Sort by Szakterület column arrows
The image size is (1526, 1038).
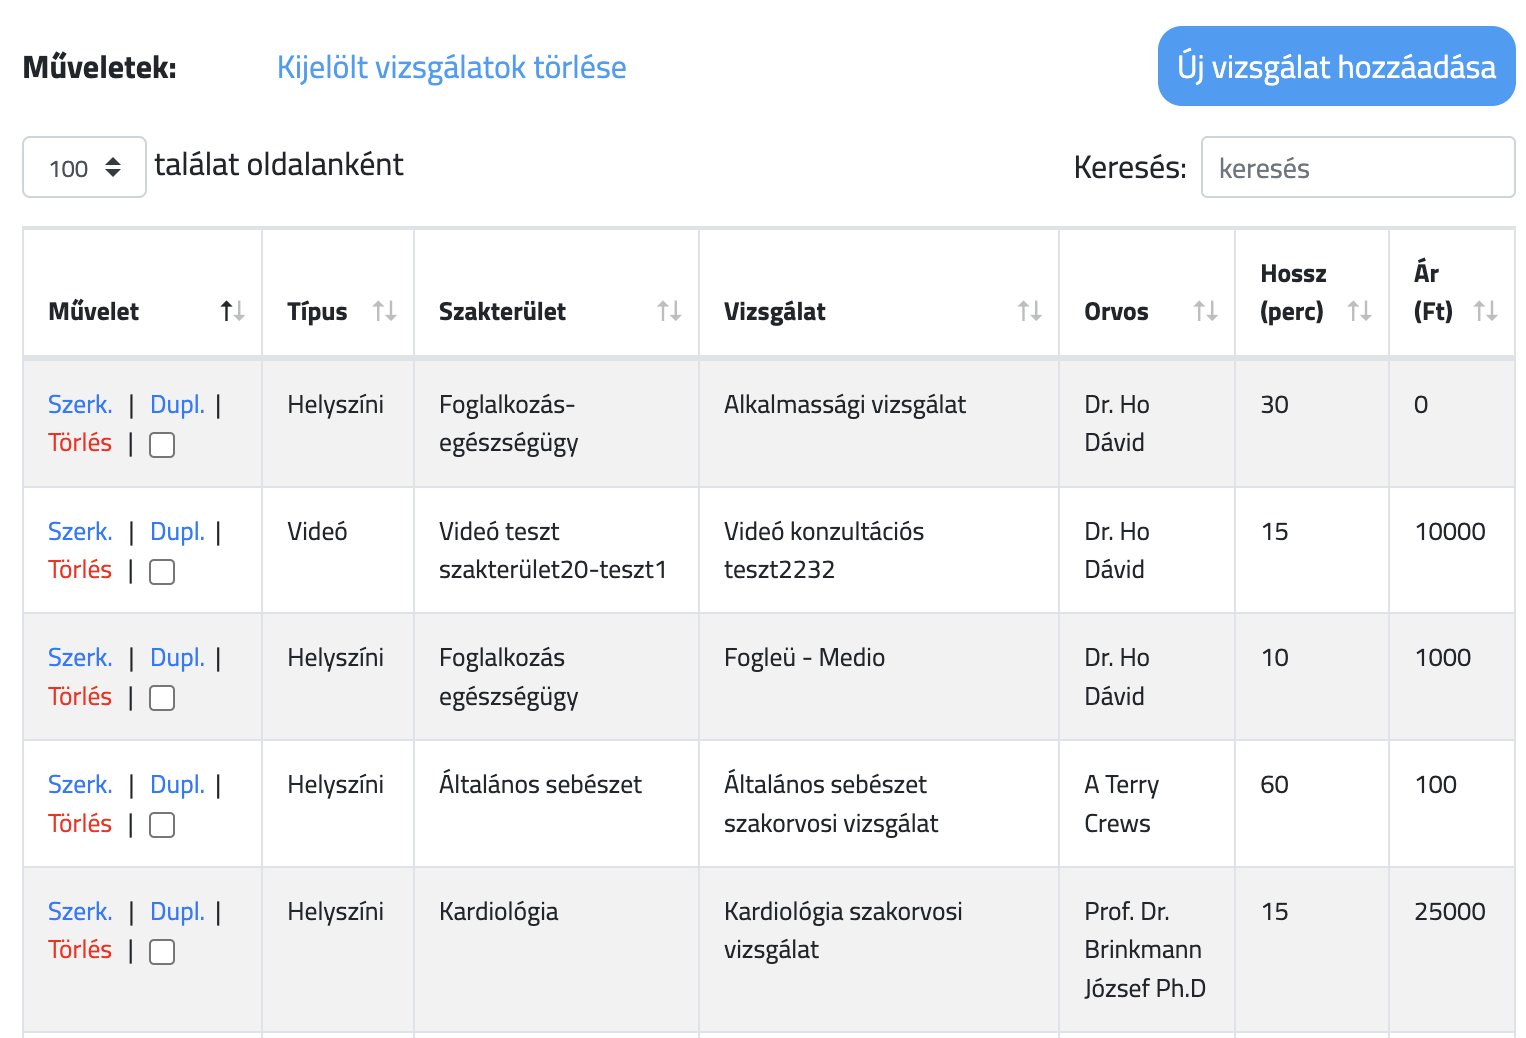tap(669, 312)
